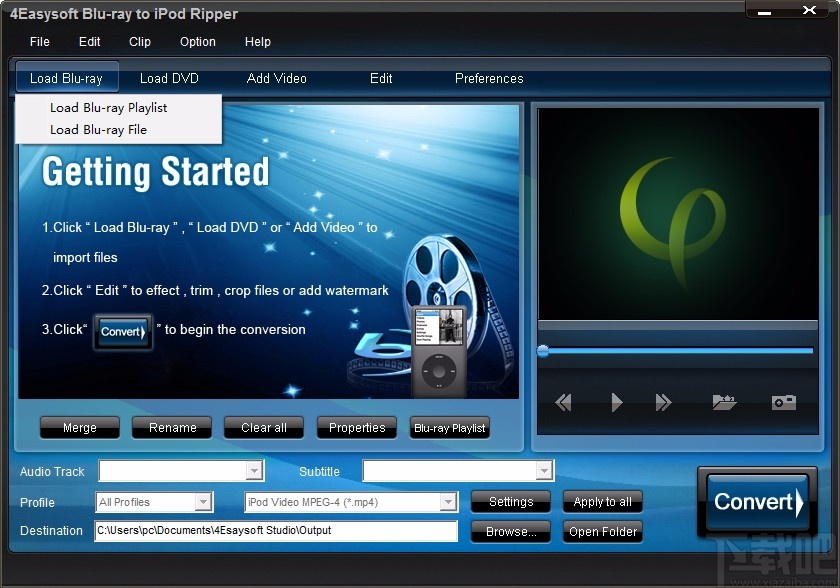Open the Blu-ray Playlist
The height and width of the screenshot is (588, 840).
(449, 428)
